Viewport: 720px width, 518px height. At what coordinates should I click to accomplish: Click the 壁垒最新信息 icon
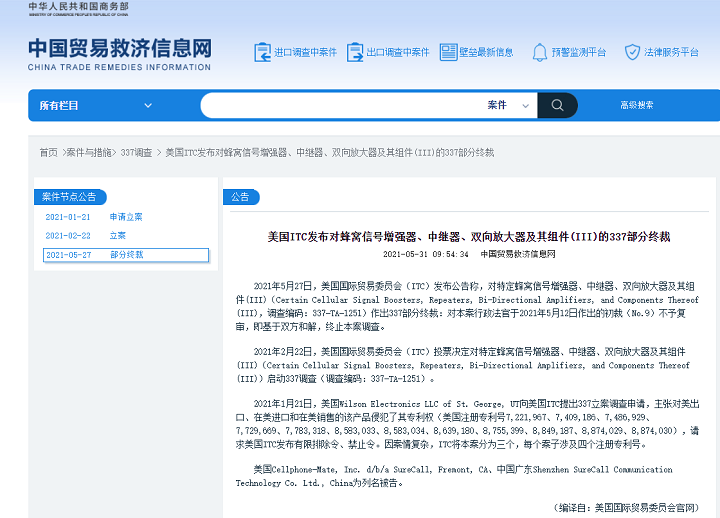tap(448, 52)
